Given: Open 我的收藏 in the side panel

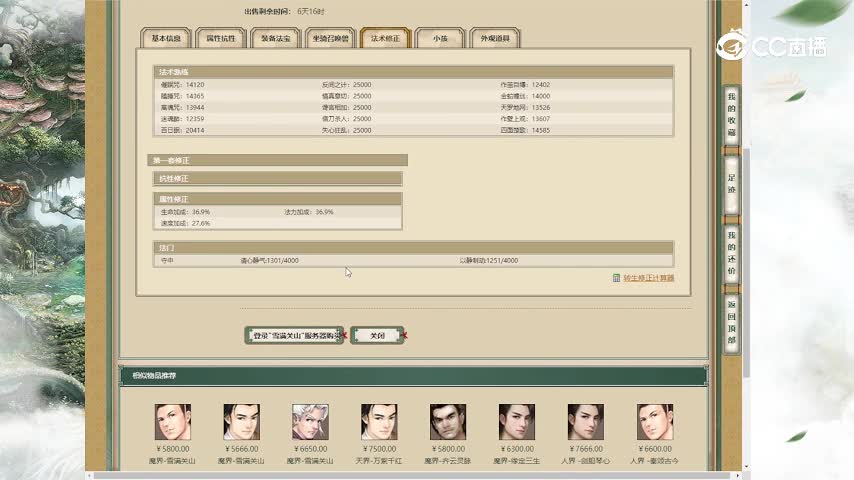Looking at the screenshot, I should (x=731, y=114).
